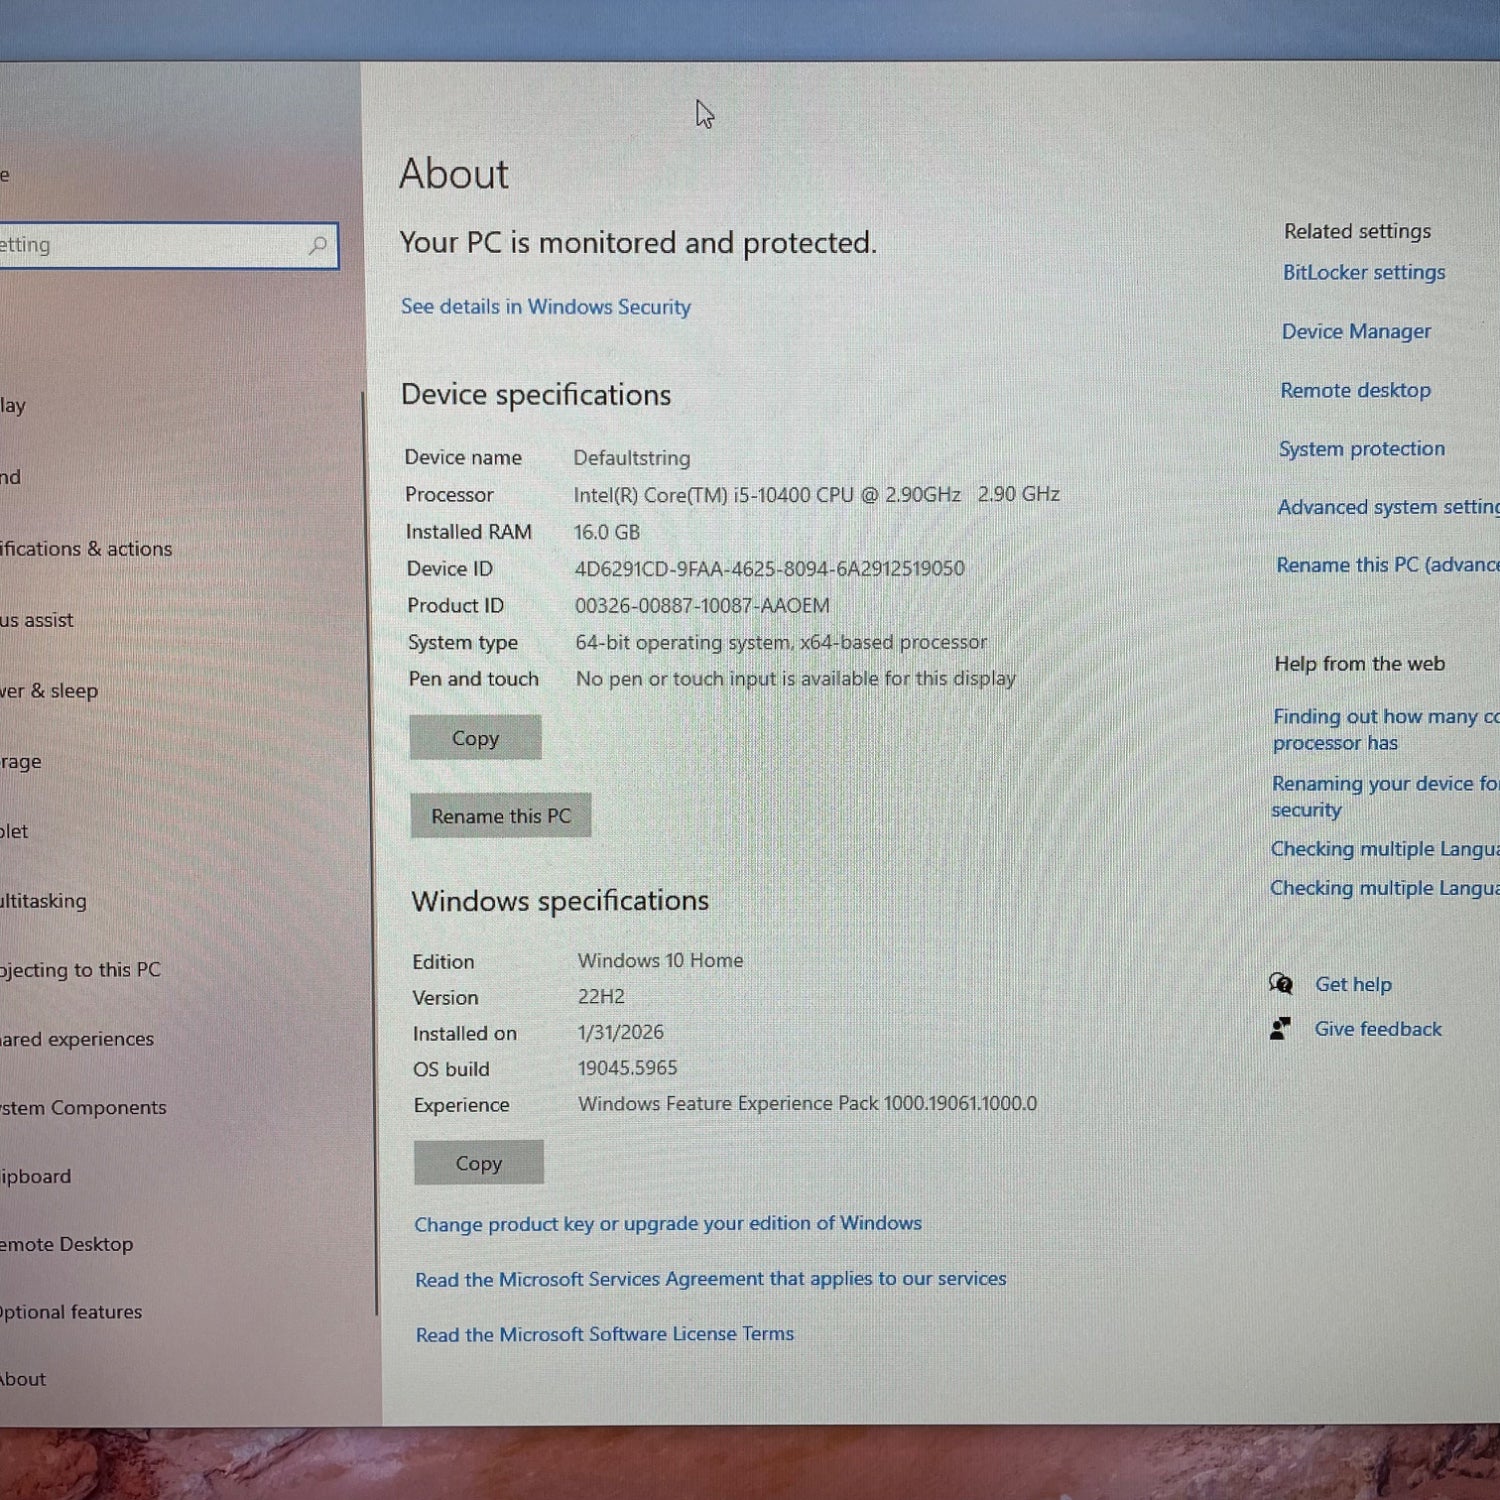Open the Remote desktop related setting
1500x1500 pixels.
click(1355, 390)
